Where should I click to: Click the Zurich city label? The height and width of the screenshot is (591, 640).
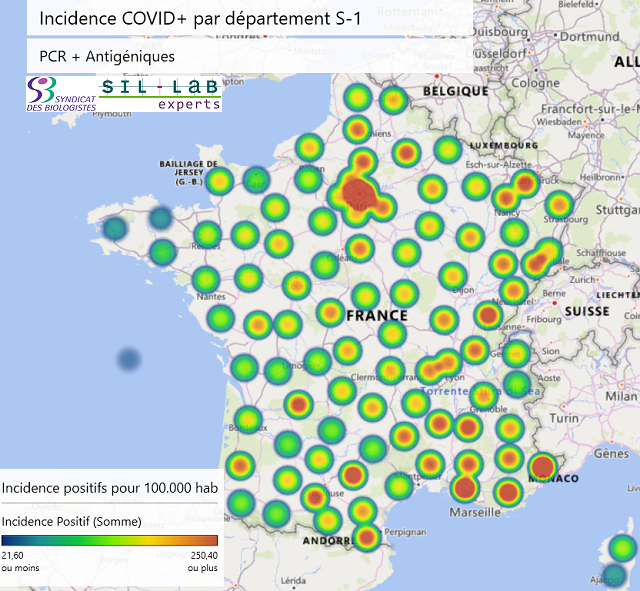coord(582,280)
